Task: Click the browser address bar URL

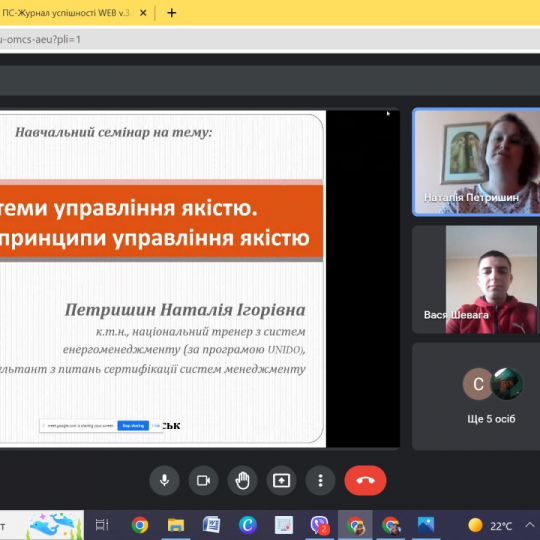Action: (40, 40)
